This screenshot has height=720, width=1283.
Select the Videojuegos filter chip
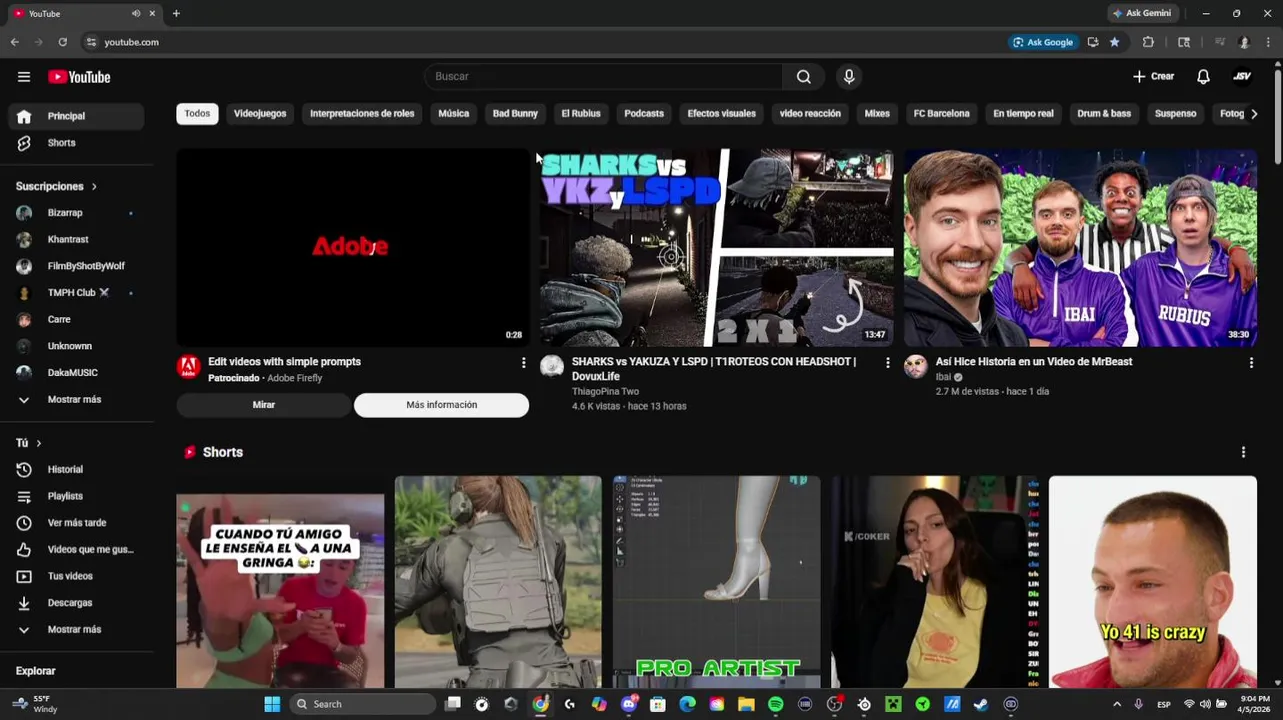(x=260, y=114)
